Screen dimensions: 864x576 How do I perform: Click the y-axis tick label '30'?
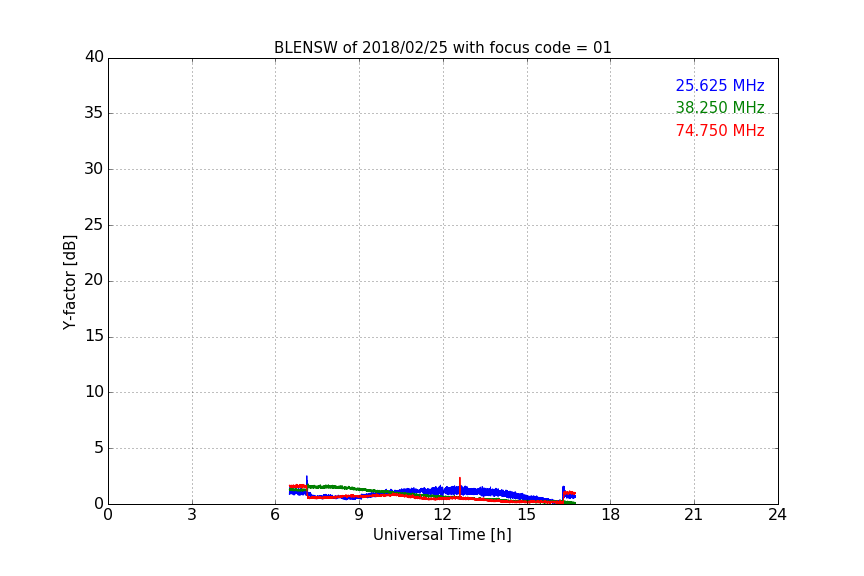(x=94, y=169)
